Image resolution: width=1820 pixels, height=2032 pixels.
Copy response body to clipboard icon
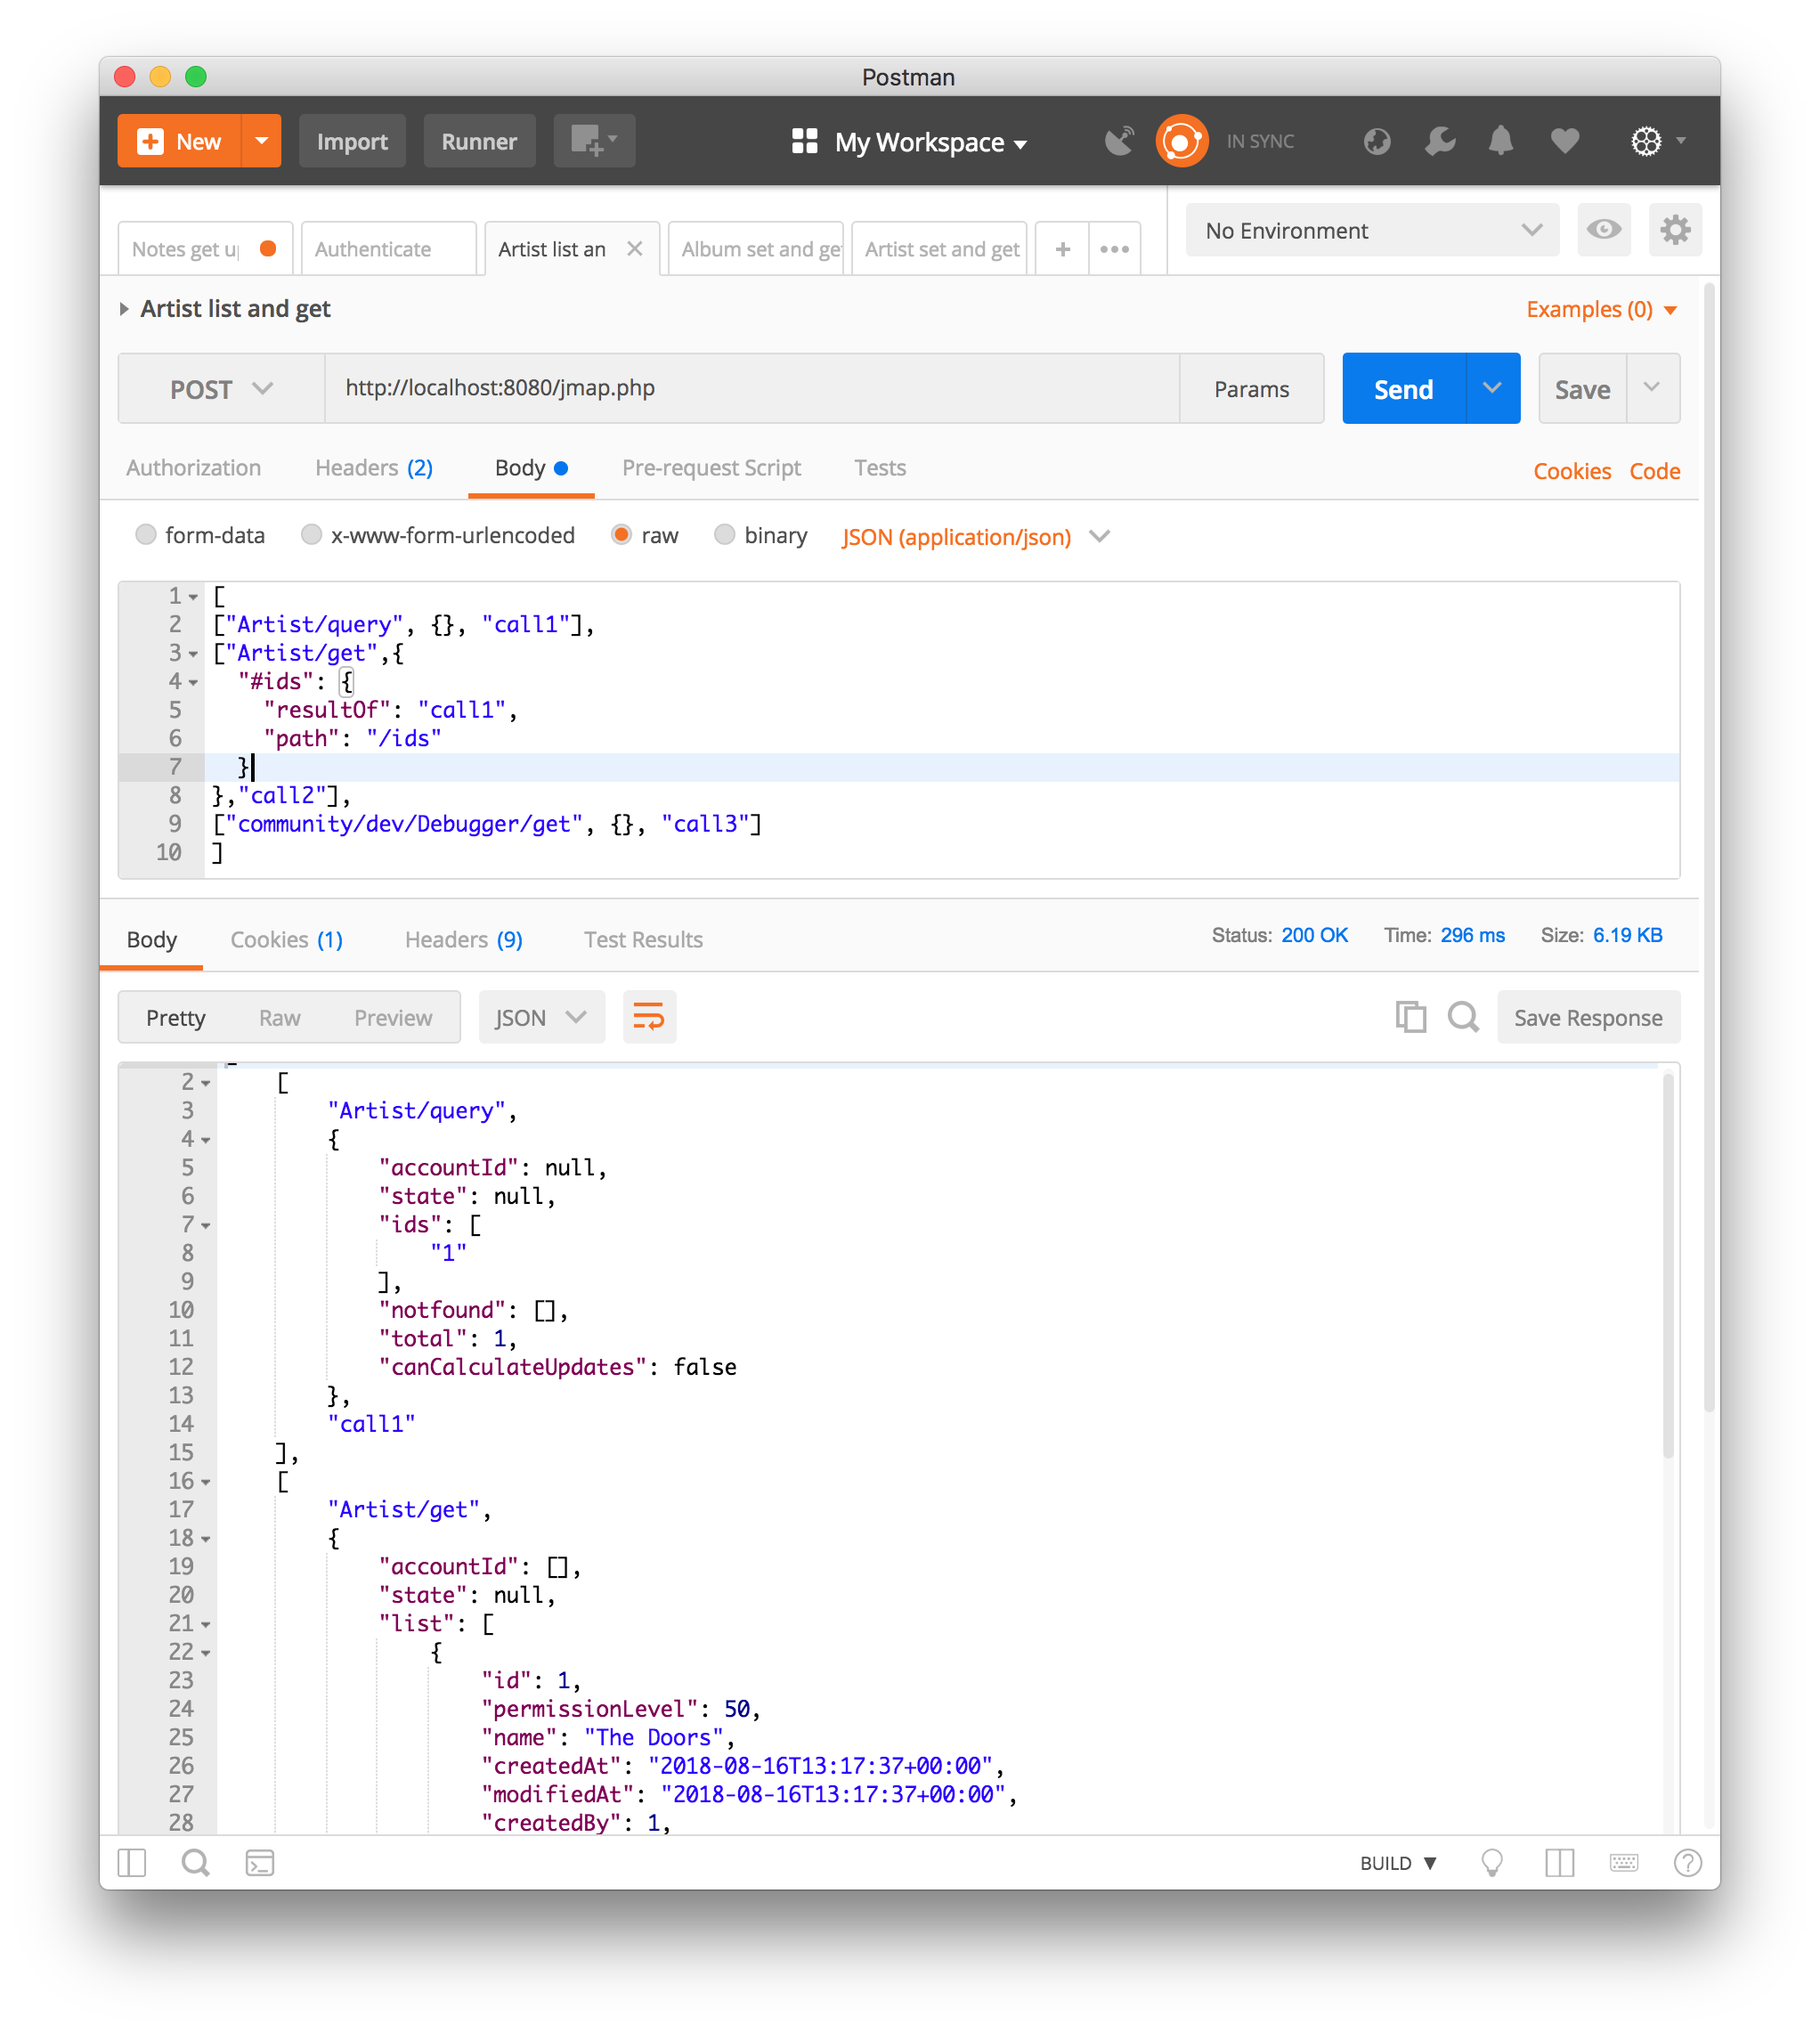click(x=1411, y=1017)
